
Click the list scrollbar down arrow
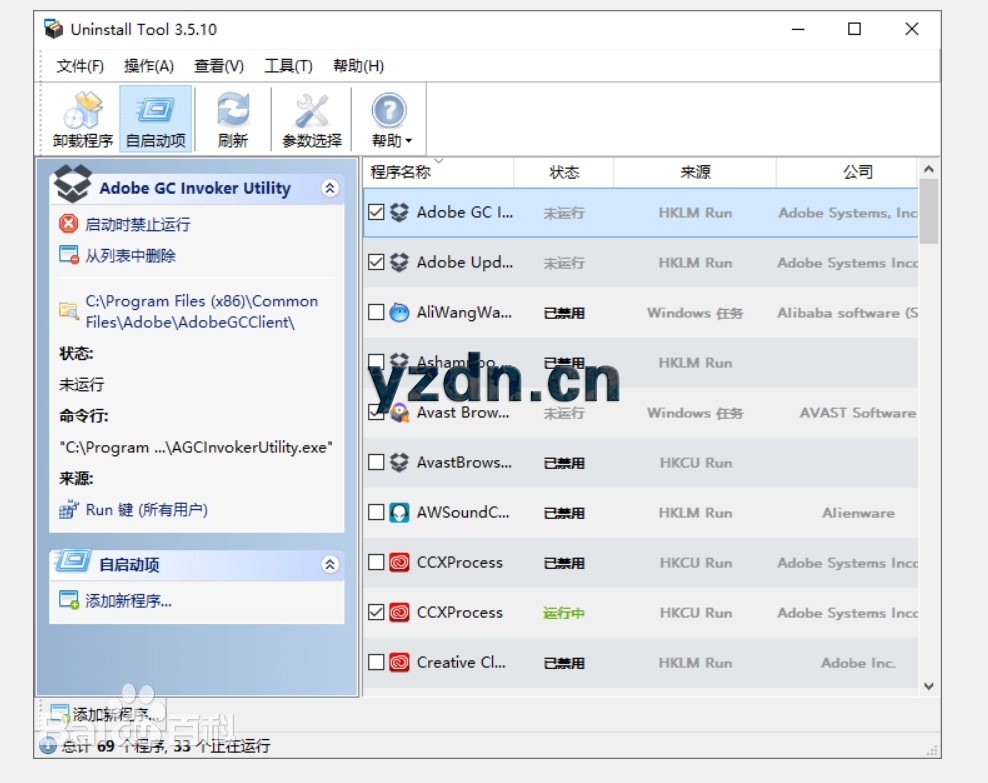929,686
